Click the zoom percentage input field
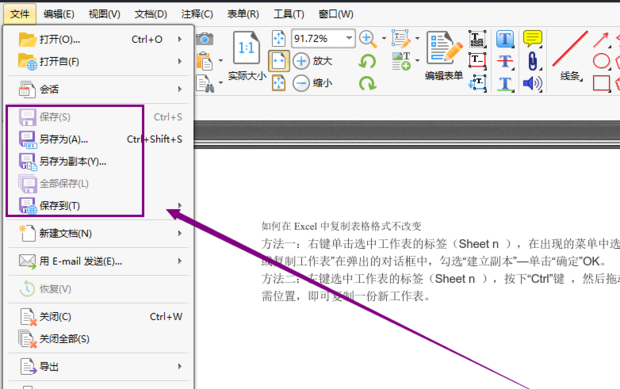 pos(318,38)
